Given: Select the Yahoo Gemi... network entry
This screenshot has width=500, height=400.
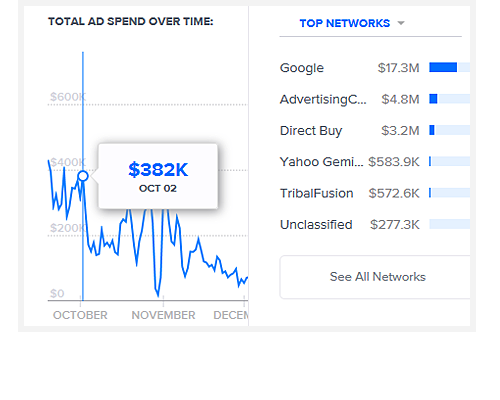Looking at the screenshot, I should [375, 162].
